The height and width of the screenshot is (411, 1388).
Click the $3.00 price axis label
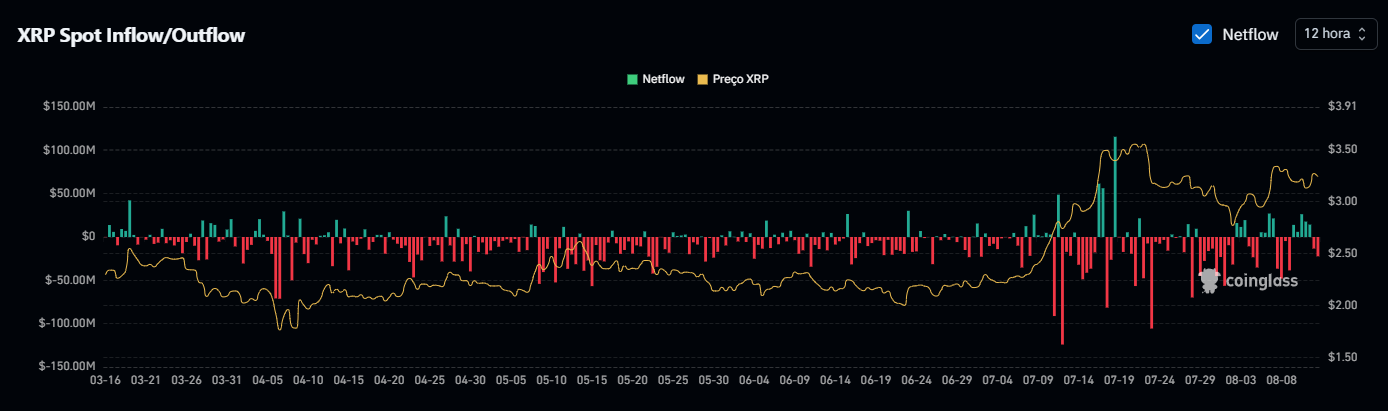[x=1341, y=201]
